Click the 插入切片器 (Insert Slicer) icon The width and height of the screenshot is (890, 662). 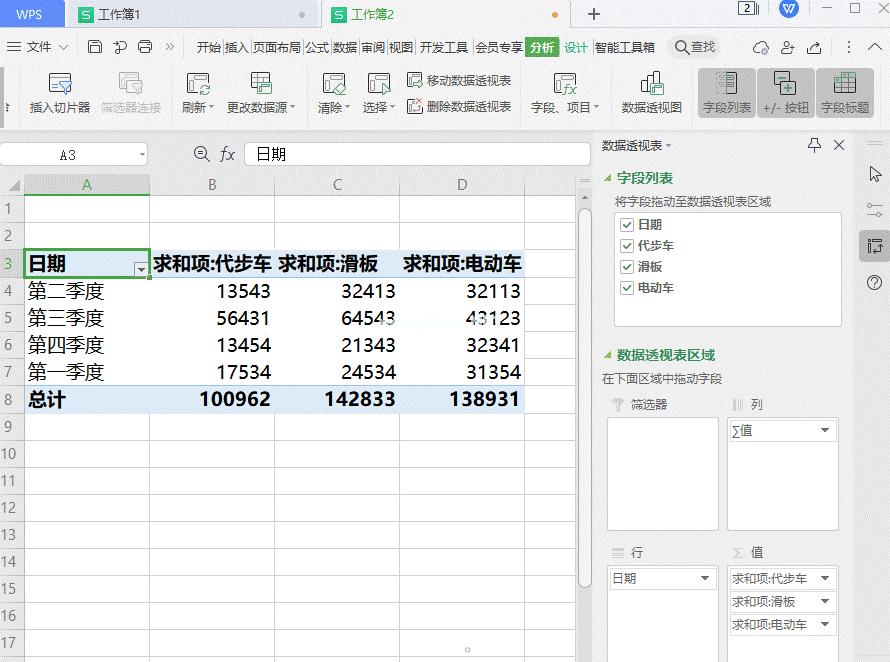60,84
